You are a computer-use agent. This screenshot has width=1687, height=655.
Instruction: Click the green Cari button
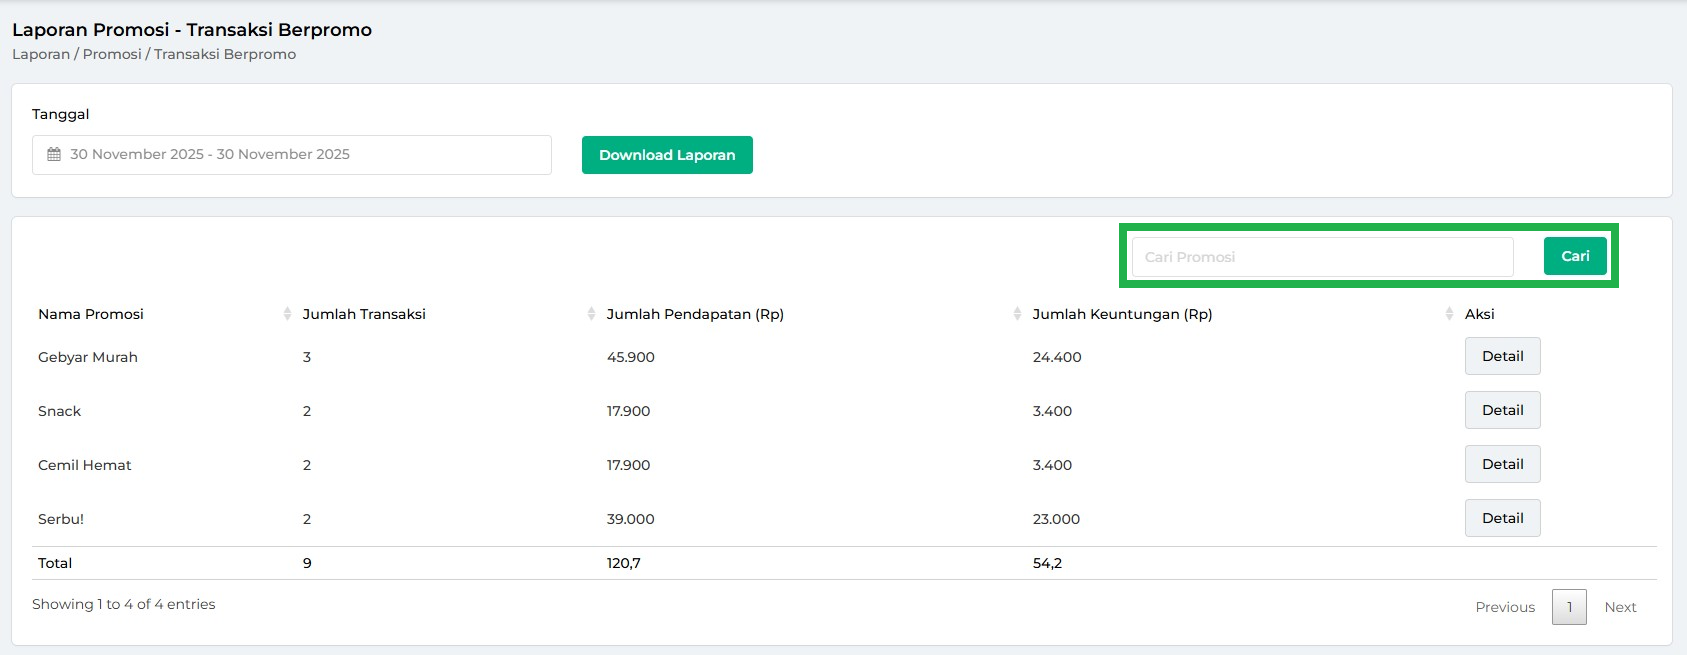click(x=1574, y=256)
